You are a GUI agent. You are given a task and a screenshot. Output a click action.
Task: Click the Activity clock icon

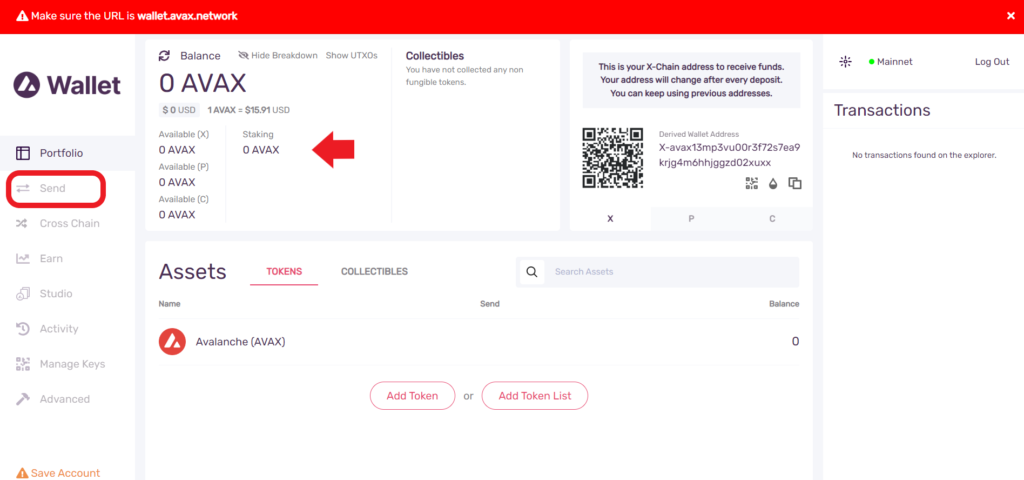[23, 329]
